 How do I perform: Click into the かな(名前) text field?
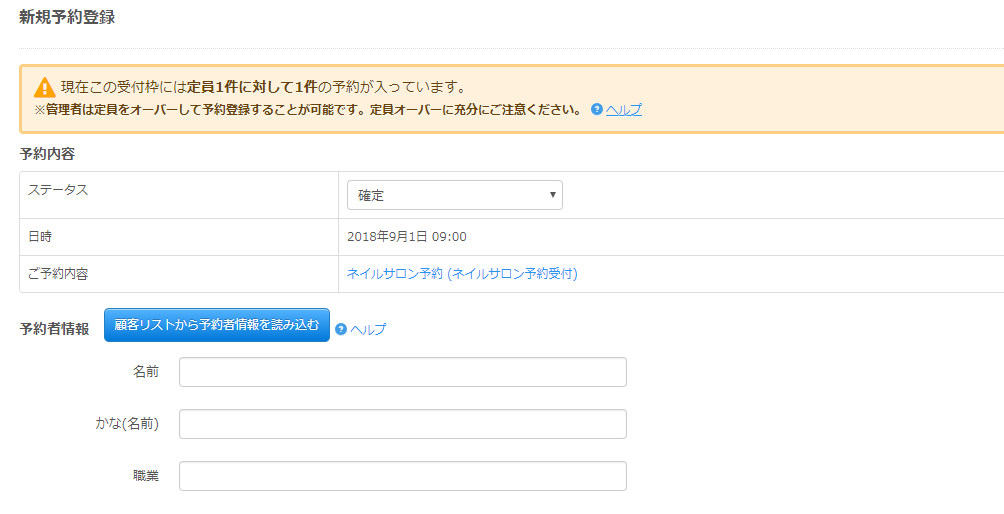point(402,424)
